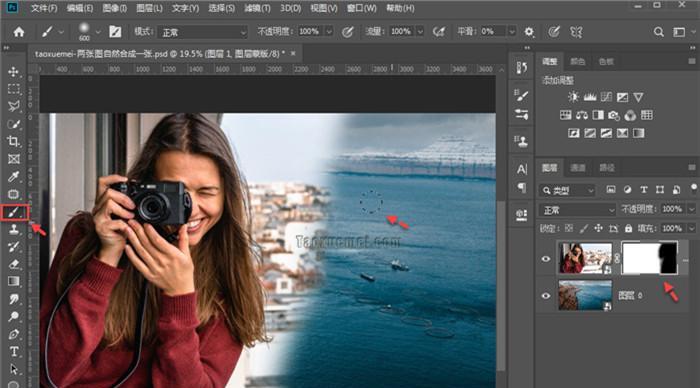The image size is (700, 388).
Task: Select the Eraser tool
Action: 13,264
